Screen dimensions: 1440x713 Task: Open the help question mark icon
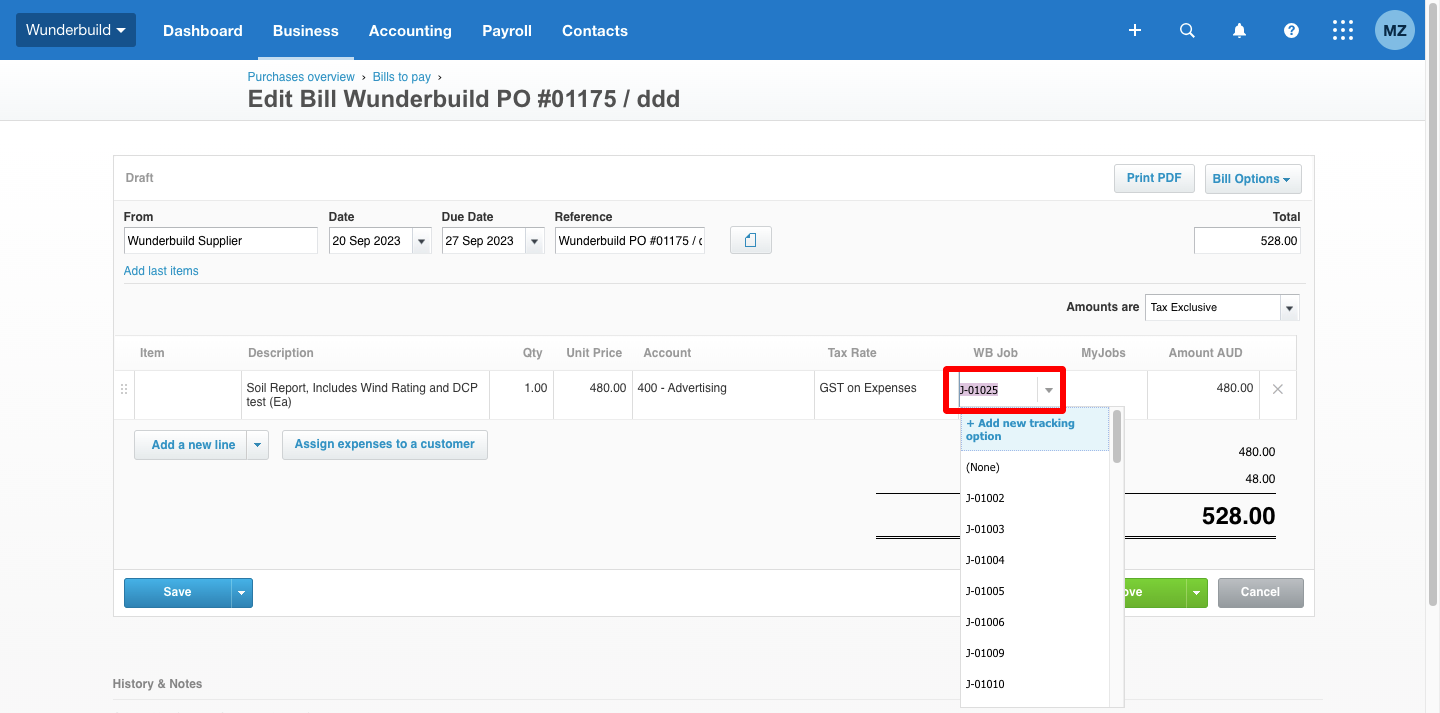click(1291, 31)
